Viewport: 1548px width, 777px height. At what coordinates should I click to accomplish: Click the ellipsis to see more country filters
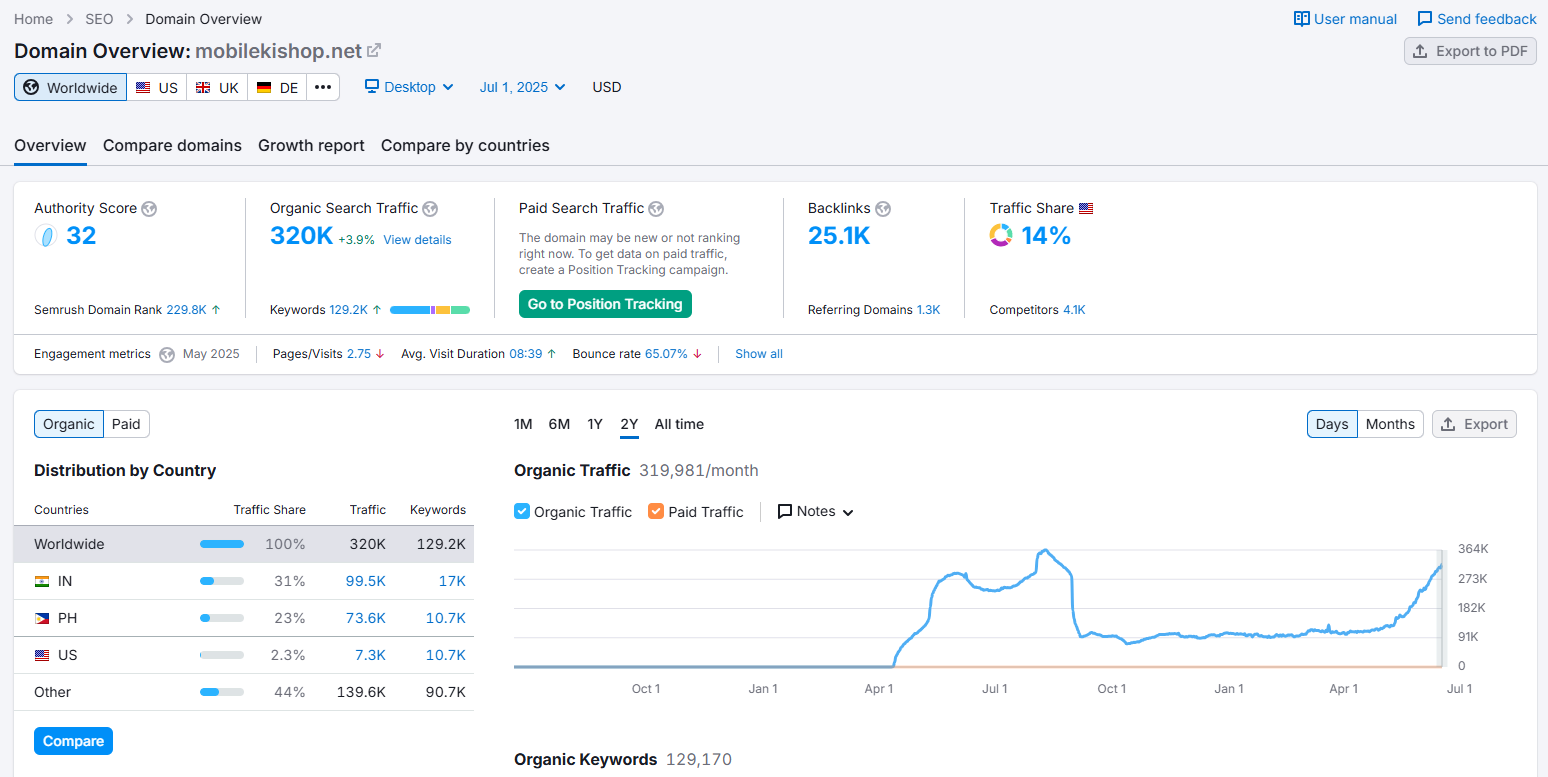pyautogui.click(x=323, y=87)
